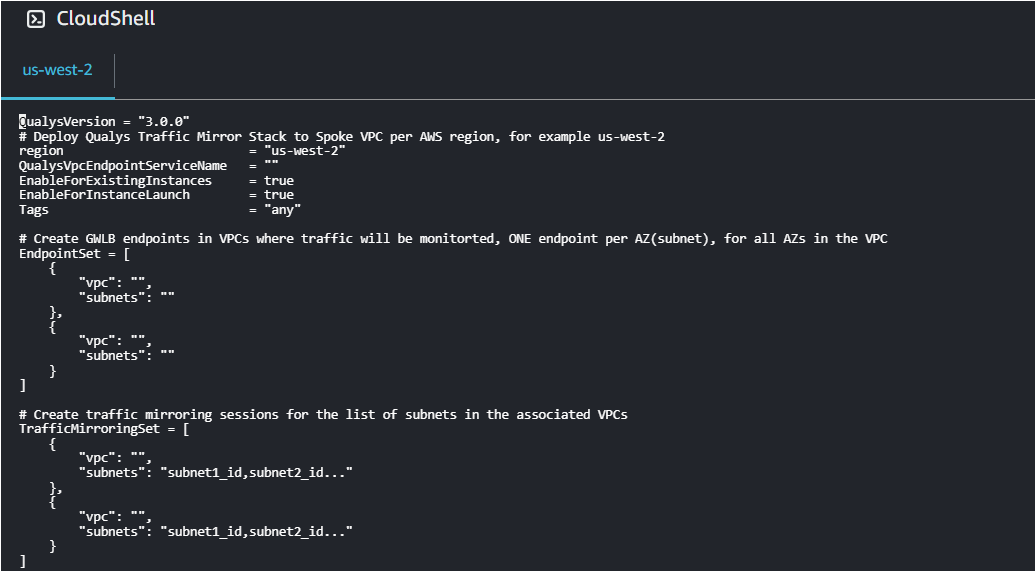Click the GWLB endpoints comment line
The height and width of the screenshot is (572, 1036).
tap(453, 239)
